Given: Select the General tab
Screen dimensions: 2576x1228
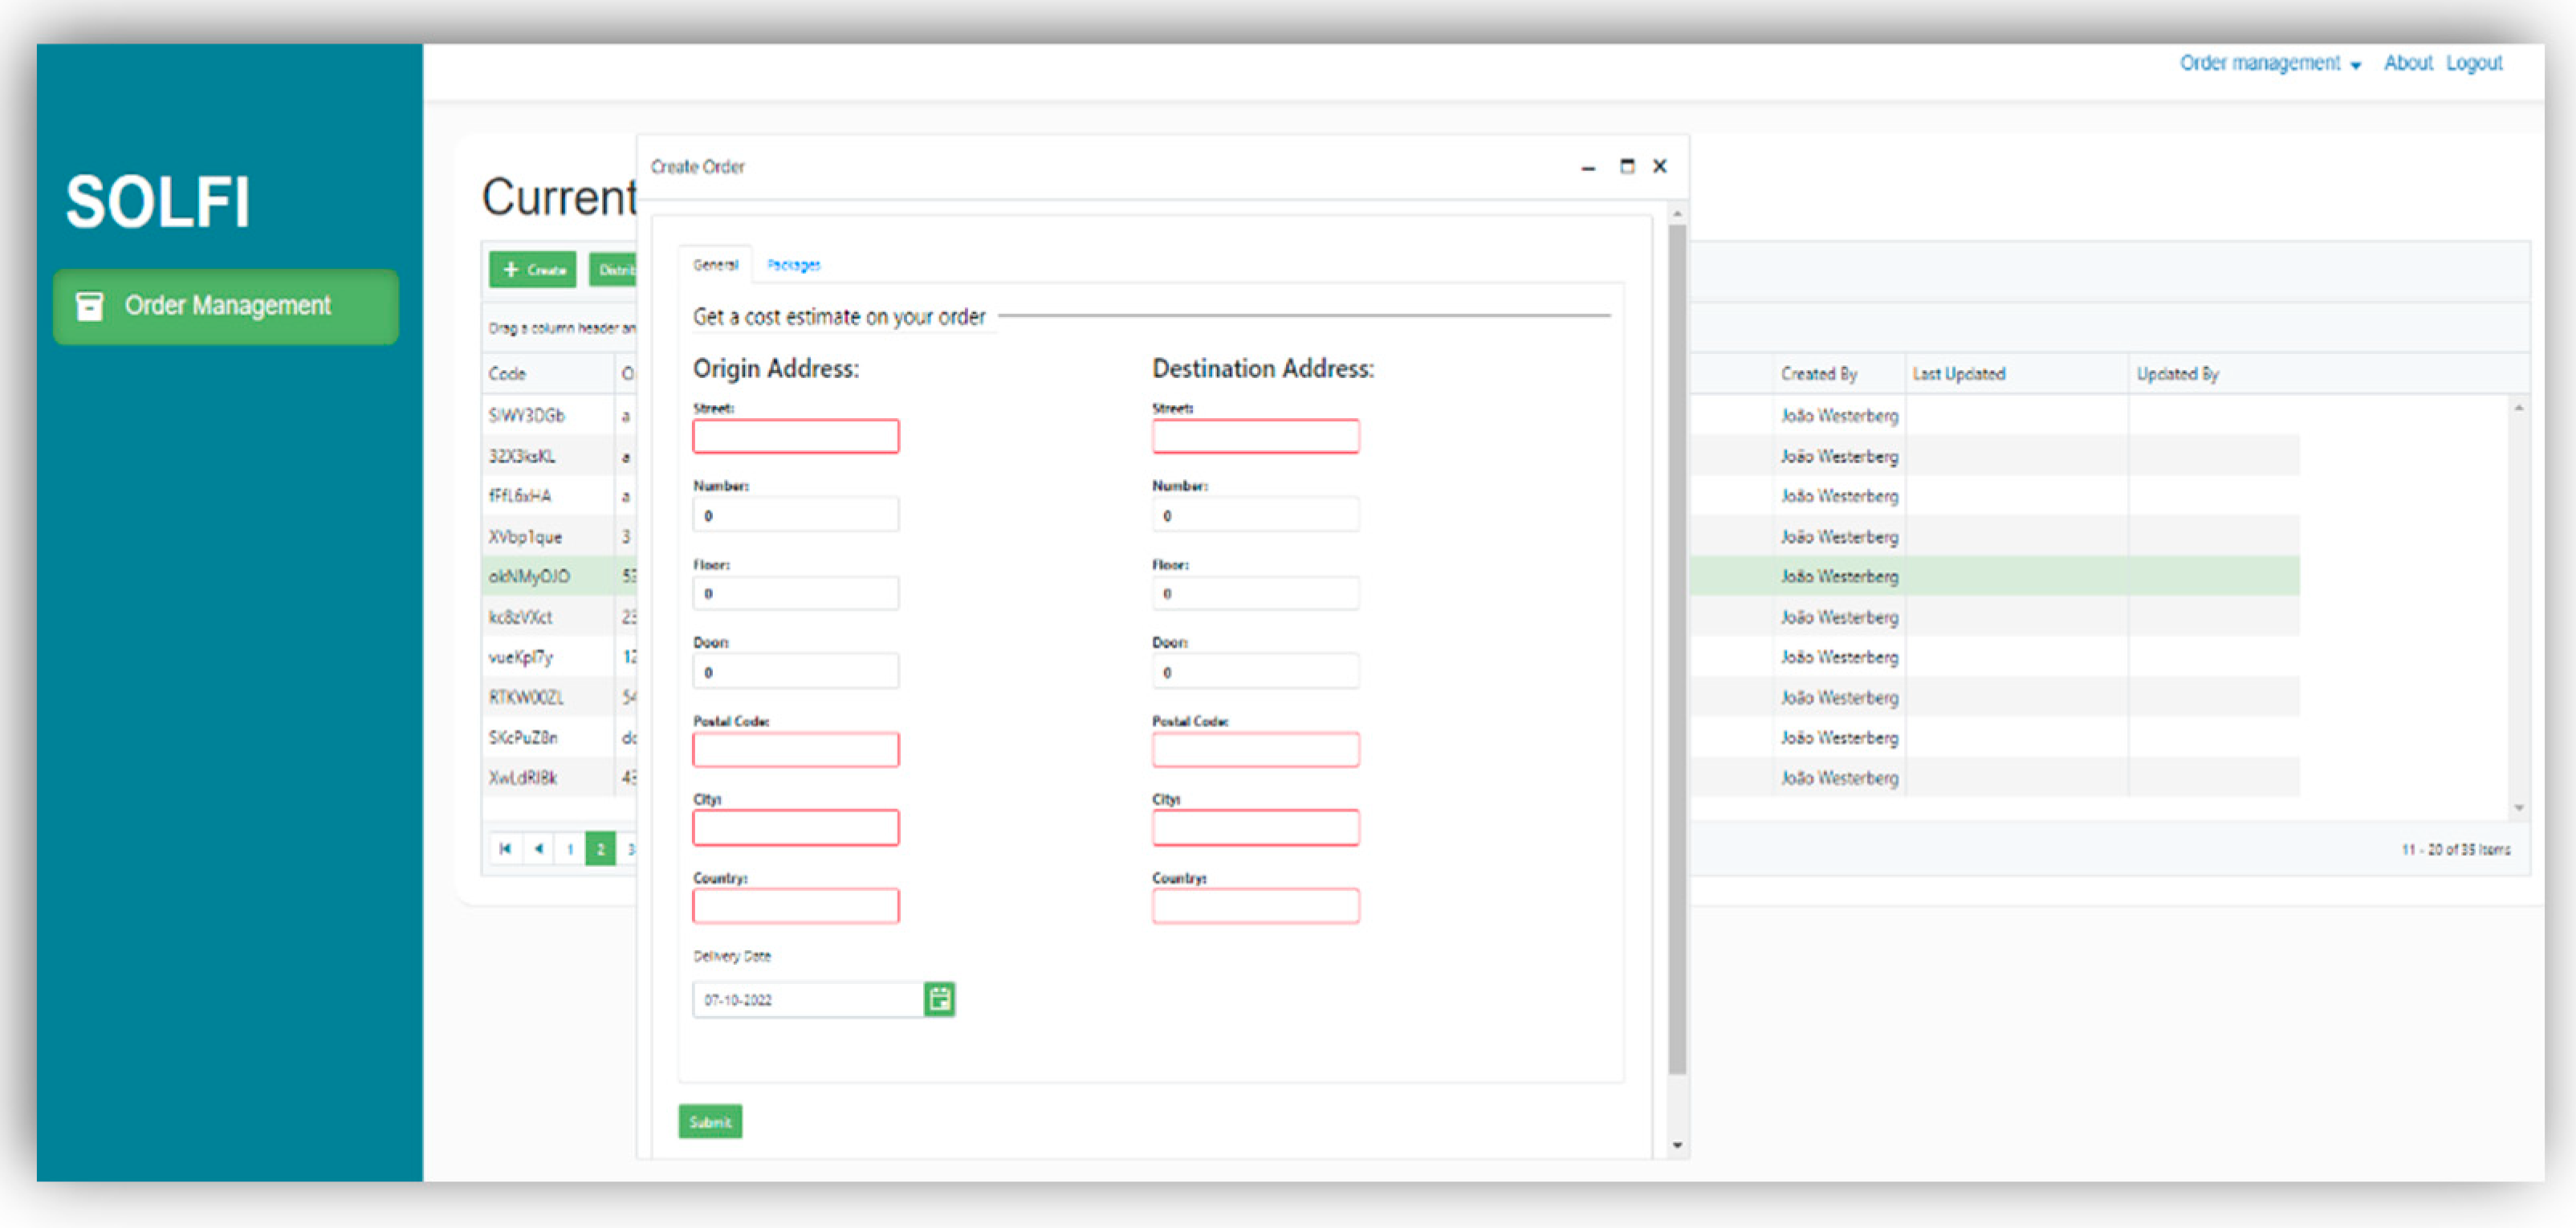Looking at the screenshot, I should (x=715, y=265).
